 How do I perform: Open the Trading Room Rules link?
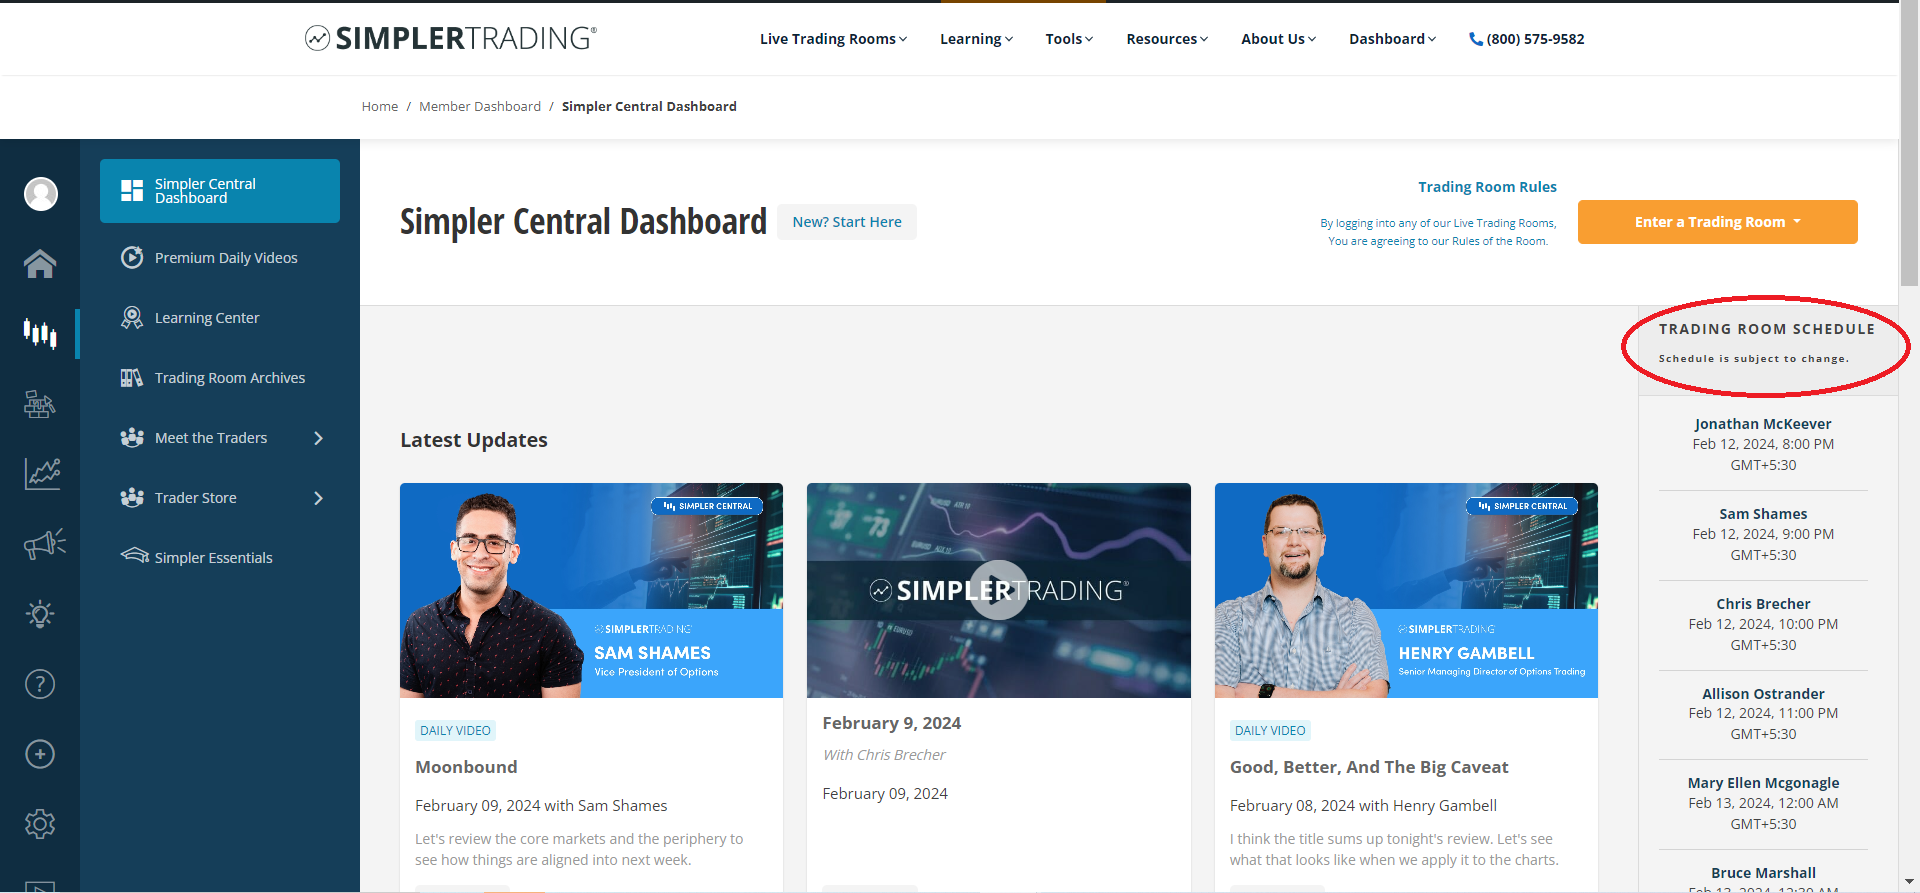click(x=1487, y=187)
